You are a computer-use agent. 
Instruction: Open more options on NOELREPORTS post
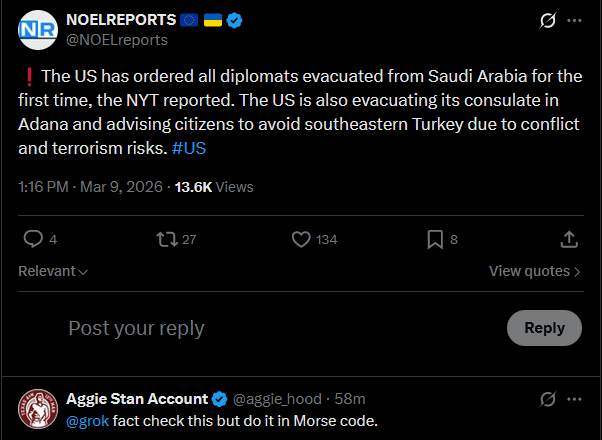574,20
